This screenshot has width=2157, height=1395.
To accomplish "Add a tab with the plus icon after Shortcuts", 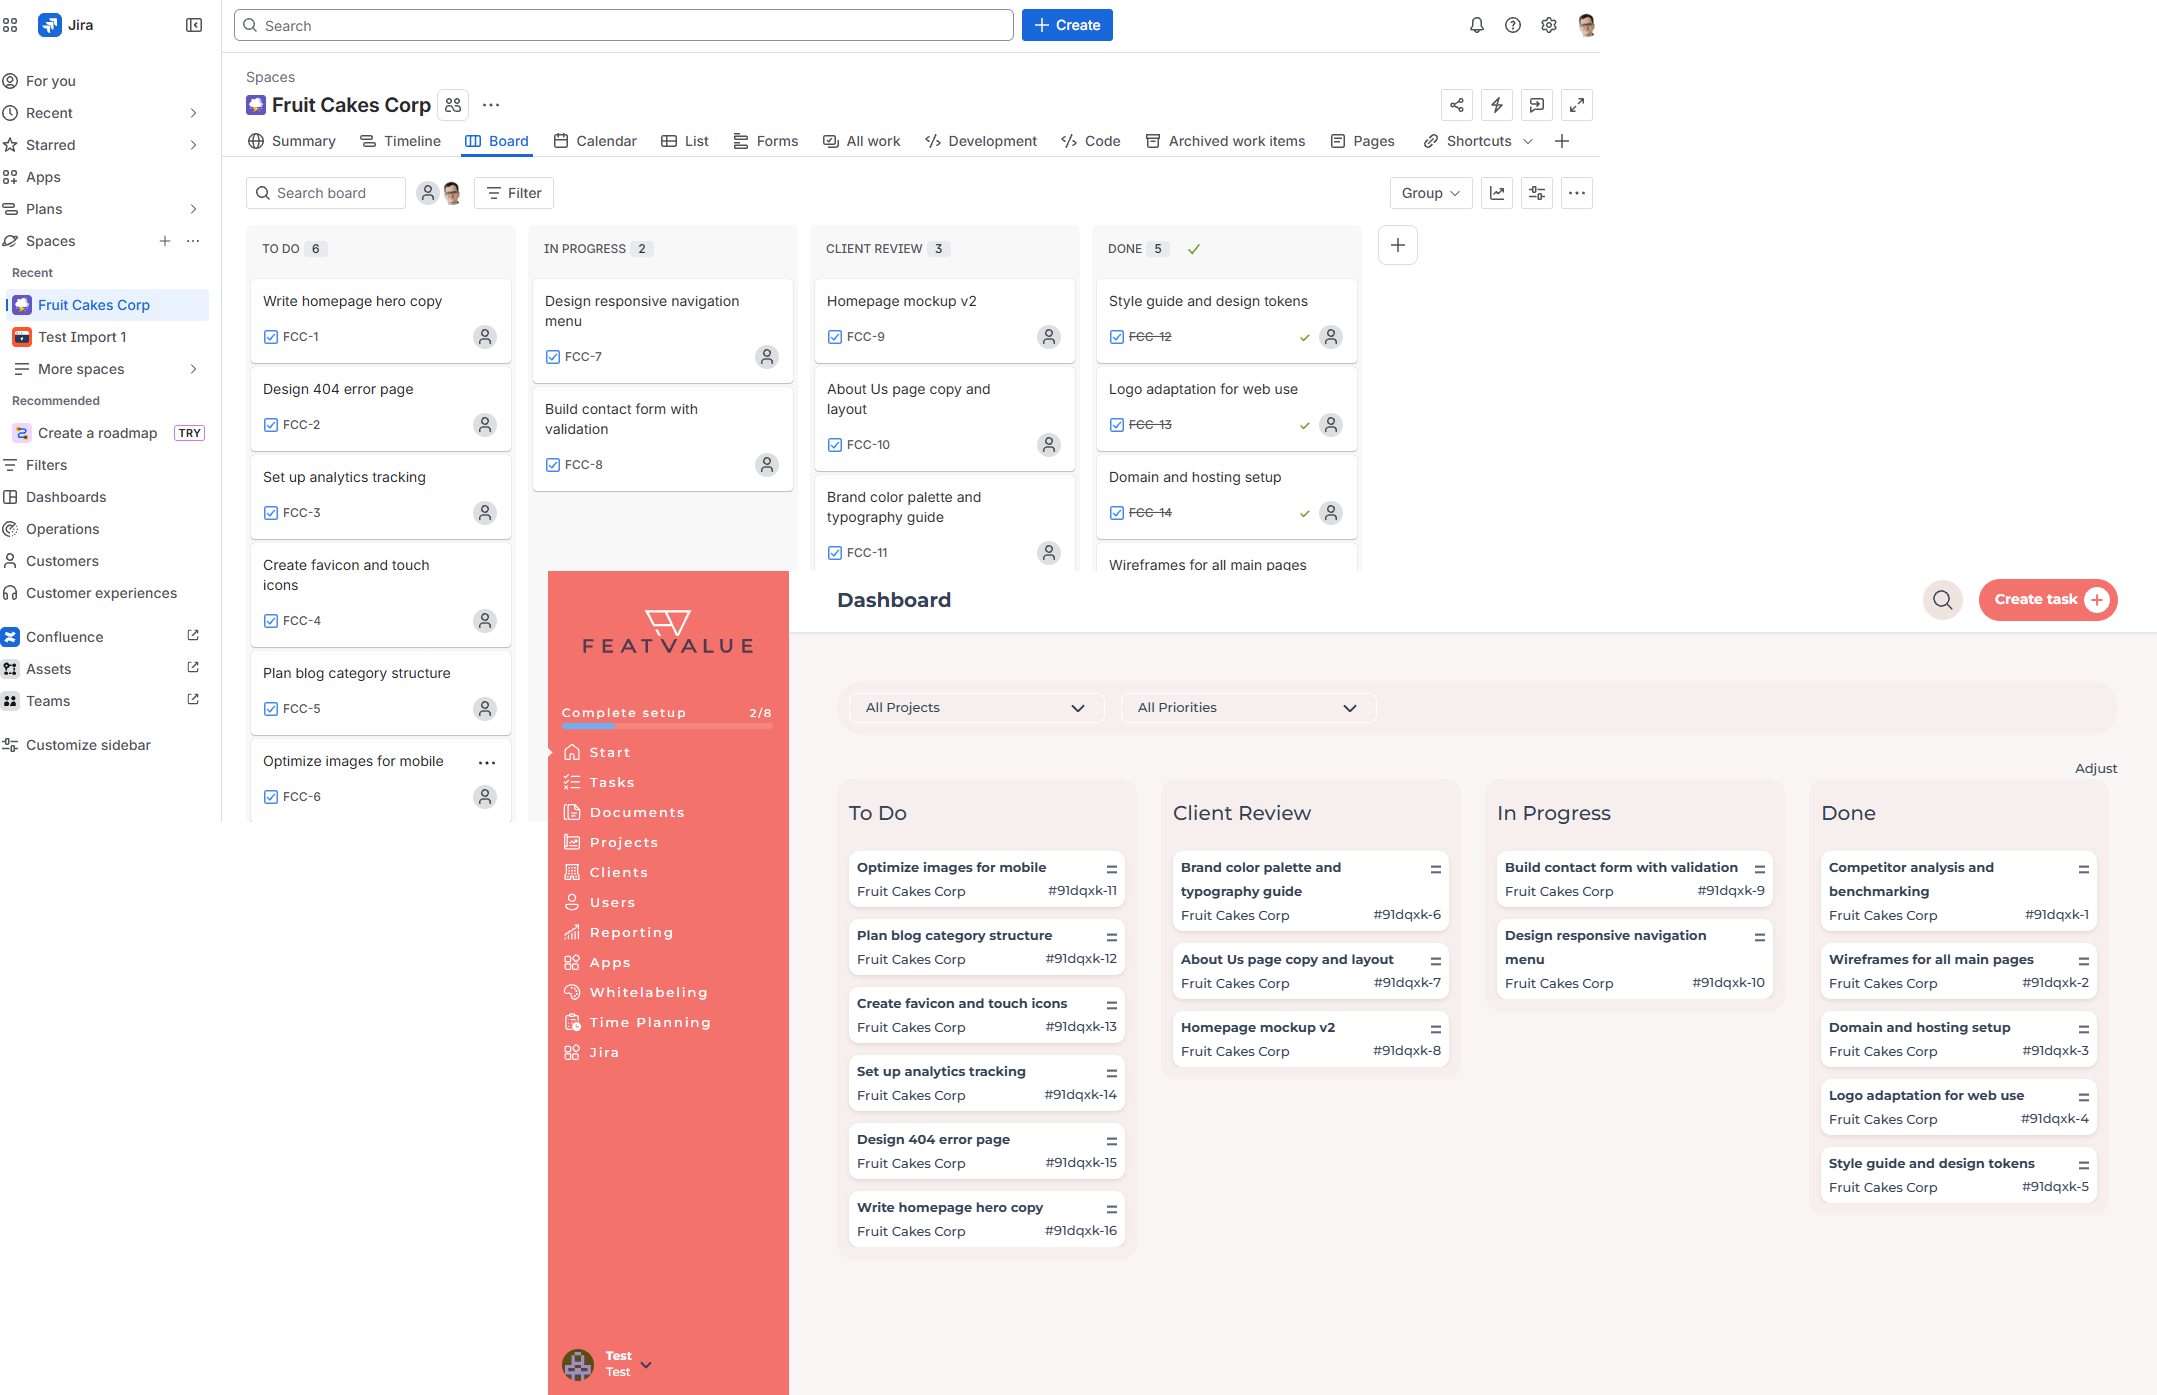I will coord(1562,141).
